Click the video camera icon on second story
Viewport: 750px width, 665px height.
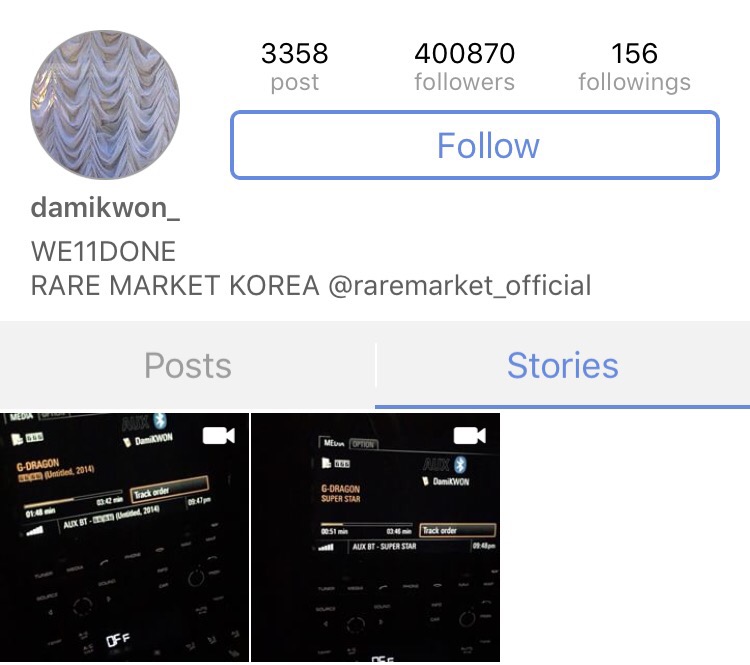pyautogui.click(x=470, y=436)
